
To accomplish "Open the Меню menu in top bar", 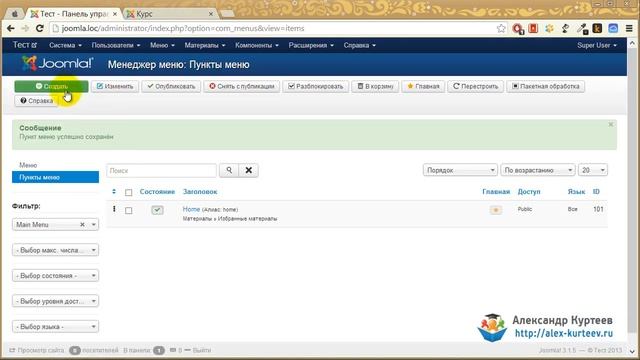I will coord(162,45).
